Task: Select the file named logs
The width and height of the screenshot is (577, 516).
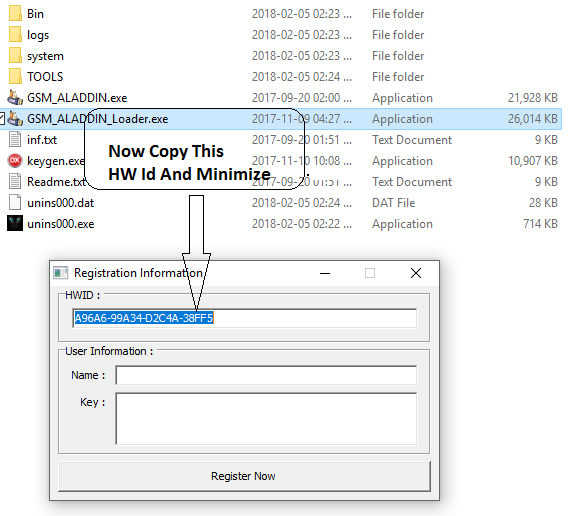Action: point(38,35)
